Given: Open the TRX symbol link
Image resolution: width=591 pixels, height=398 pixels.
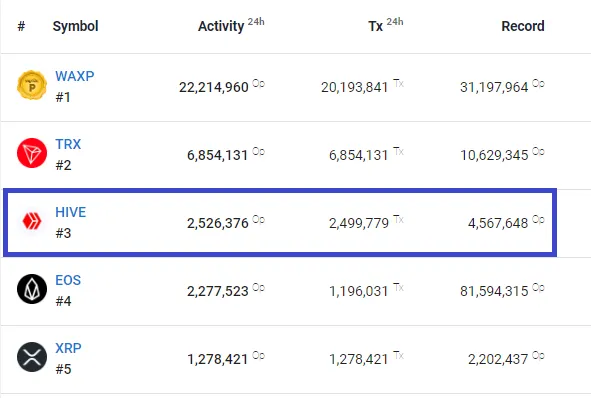Looking at the screenshot, I should click(68, 144).
